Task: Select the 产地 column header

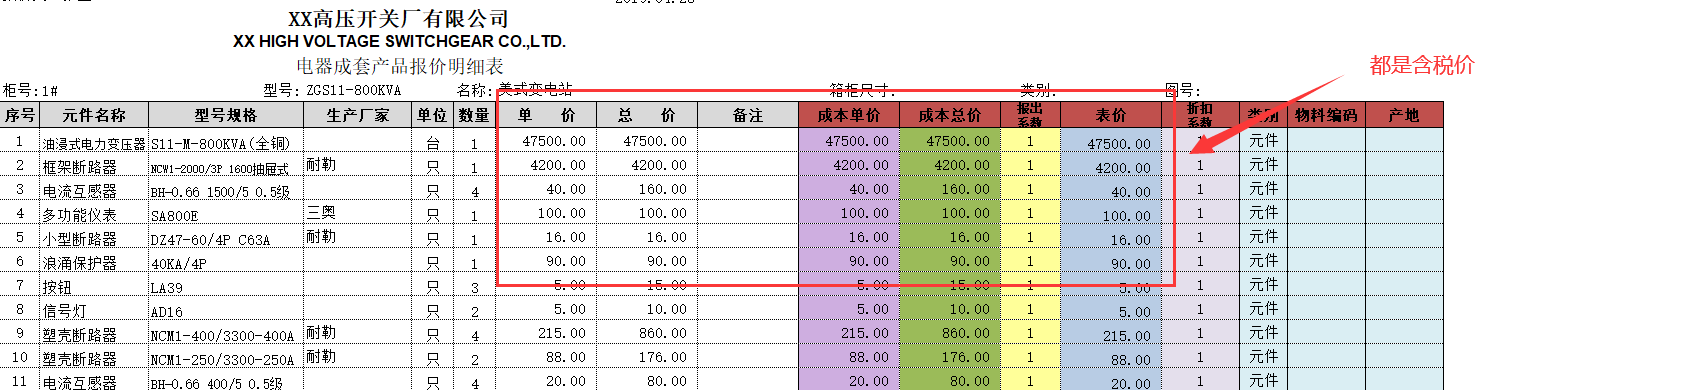Action: (1404, 115)
